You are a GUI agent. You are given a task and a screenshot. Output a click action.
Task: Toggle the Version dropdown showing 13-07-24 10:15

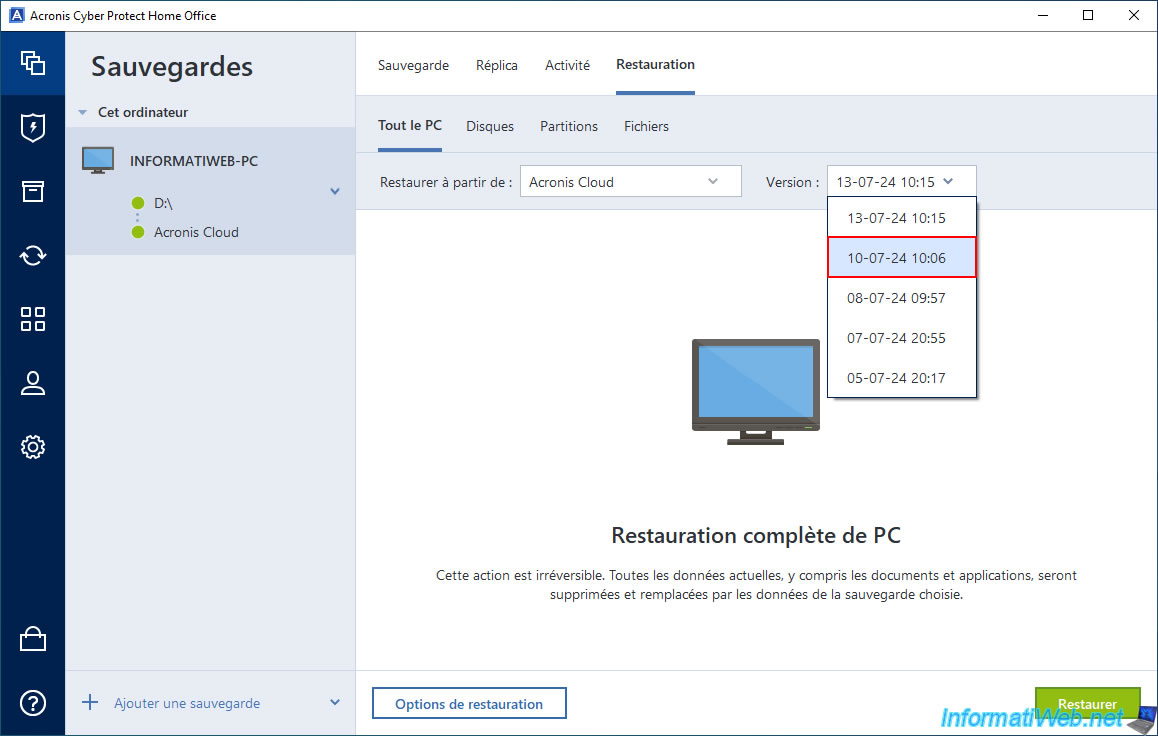click(902, 182)
